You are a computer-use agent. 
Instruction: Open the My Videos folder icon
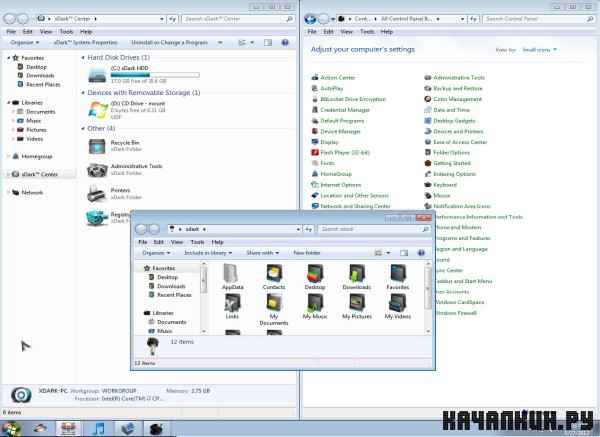click(398, 303)
